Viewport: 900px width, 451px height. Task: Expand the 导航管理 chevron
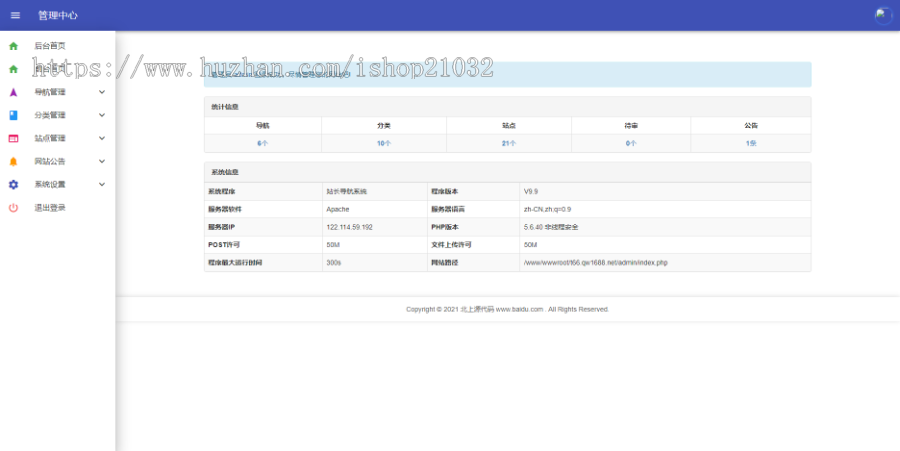tap(102, 92)
